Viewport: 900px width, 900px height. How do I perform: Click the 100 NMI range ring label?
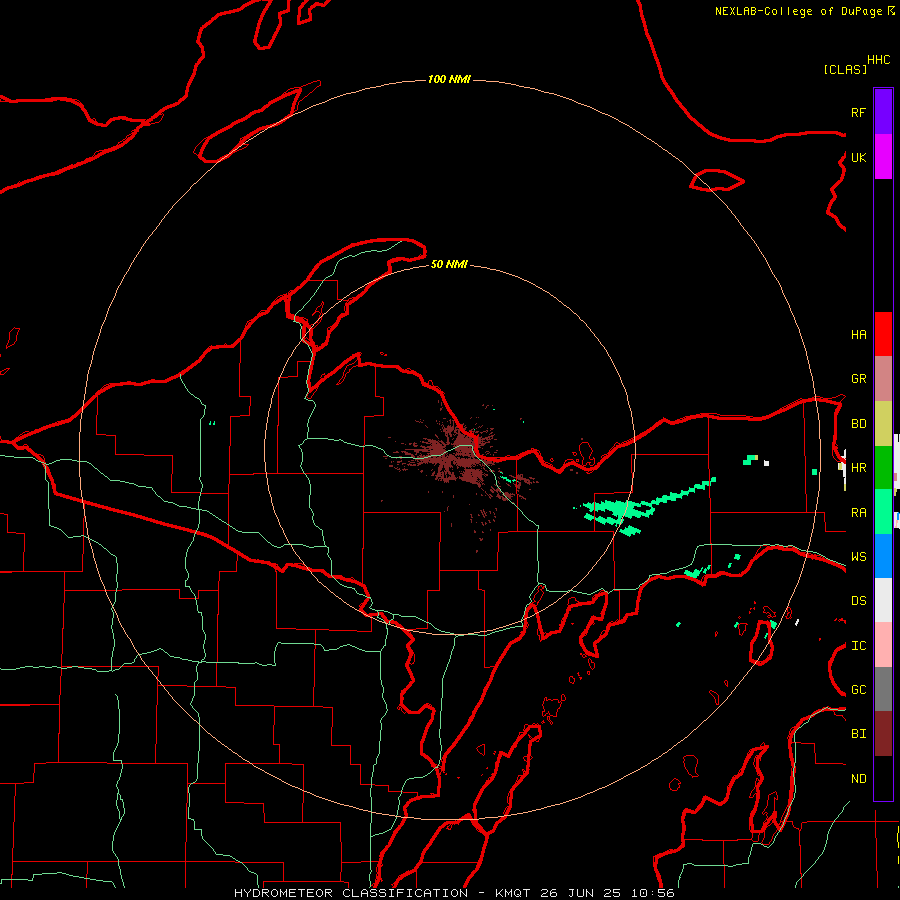pos(449,79)
